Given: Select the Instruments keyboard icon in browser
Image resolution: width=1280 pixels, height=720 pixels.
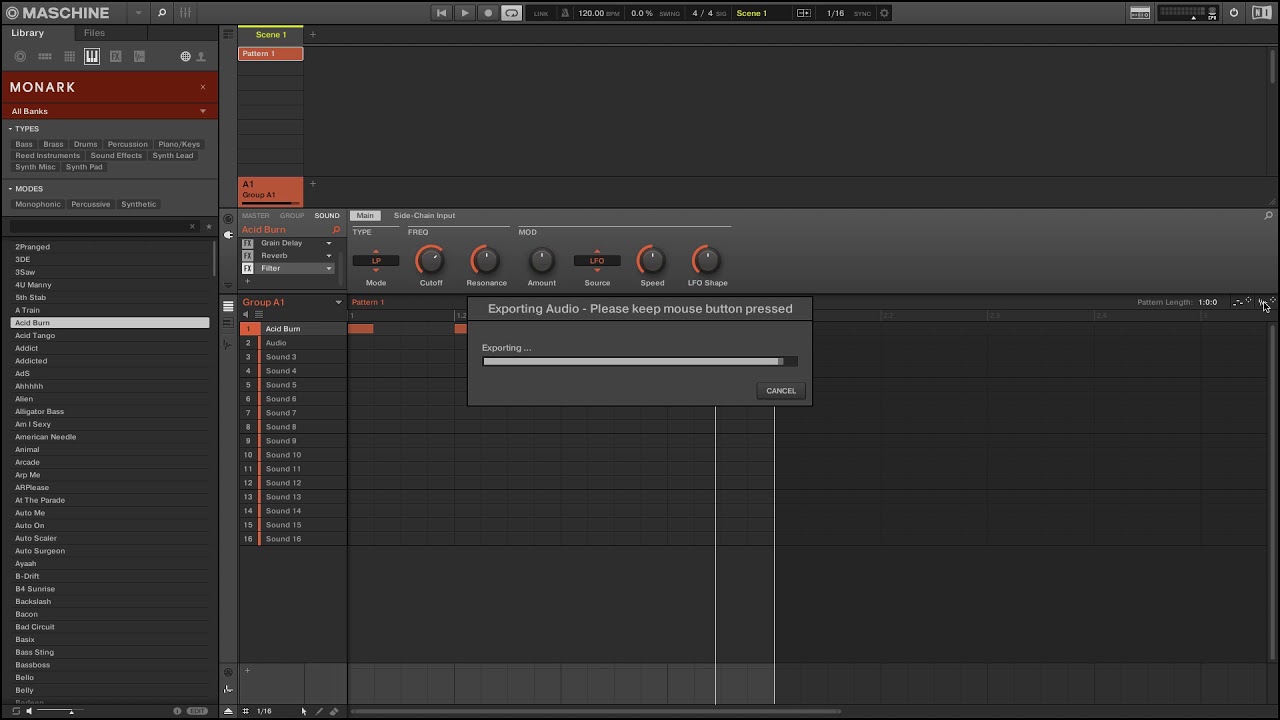Looking at the screenshot, I should (92, 57).
